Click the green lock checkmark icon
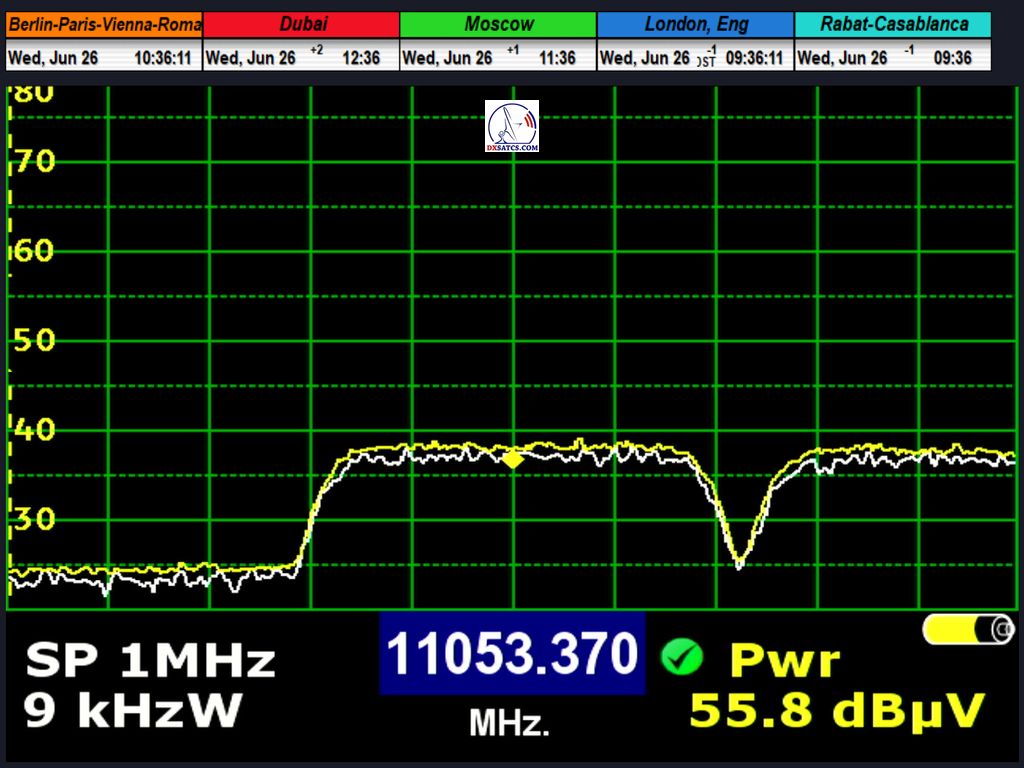 (x=681, y=657)
